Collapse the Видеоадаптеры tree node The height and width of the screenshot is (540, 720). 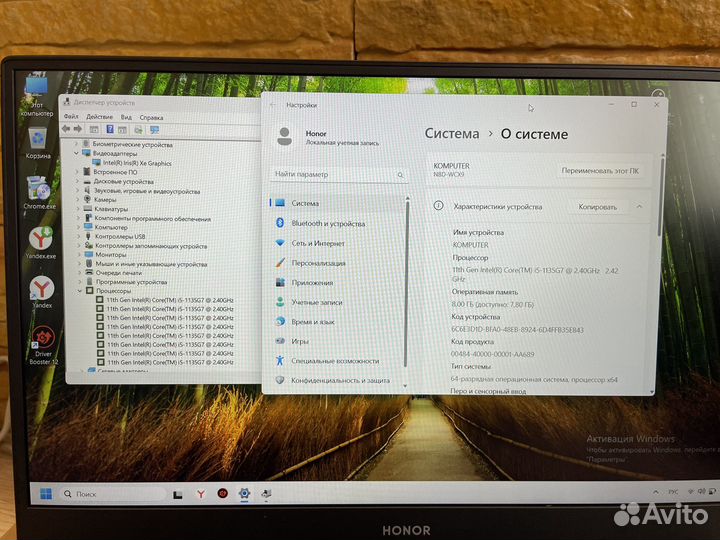click(77, 153)
